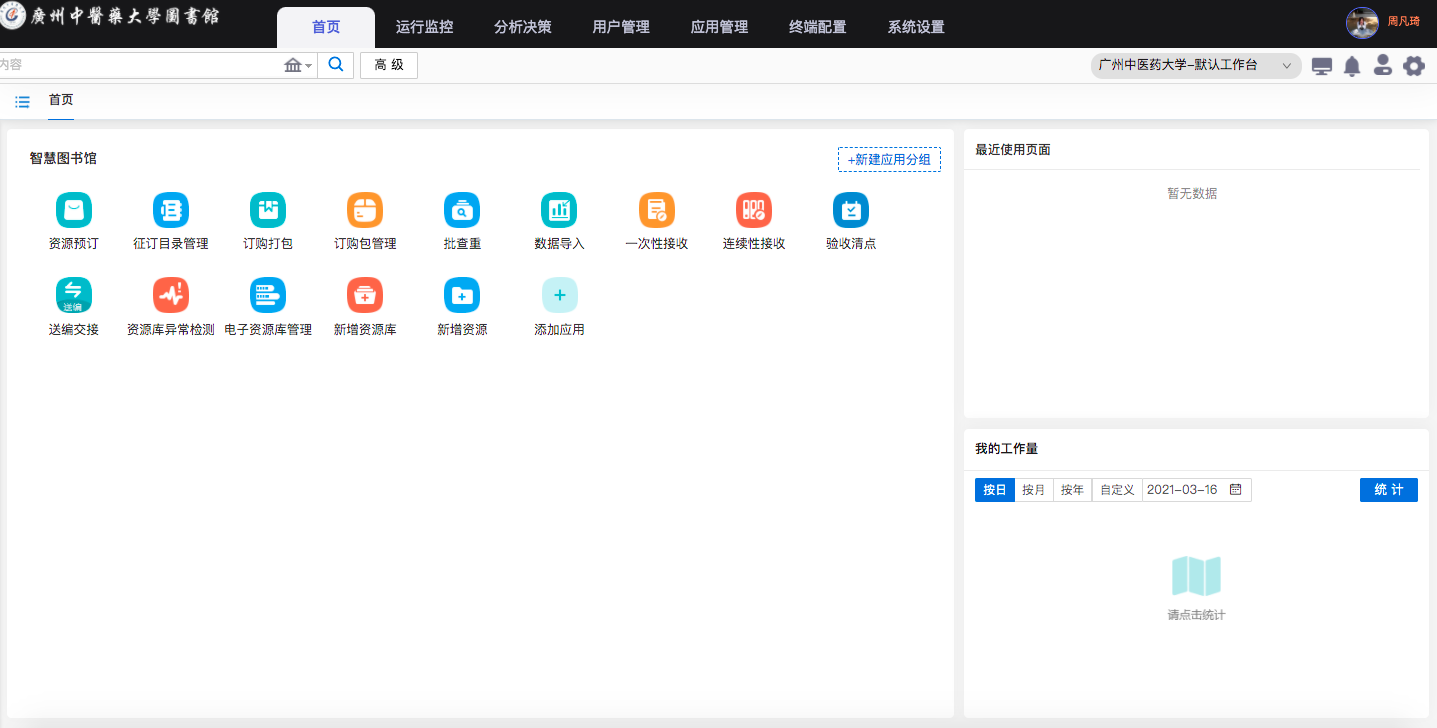This screenshot has height=728, width=1437.
Task: Click the 添加应用 plus icon
Action: pos(559,296)
